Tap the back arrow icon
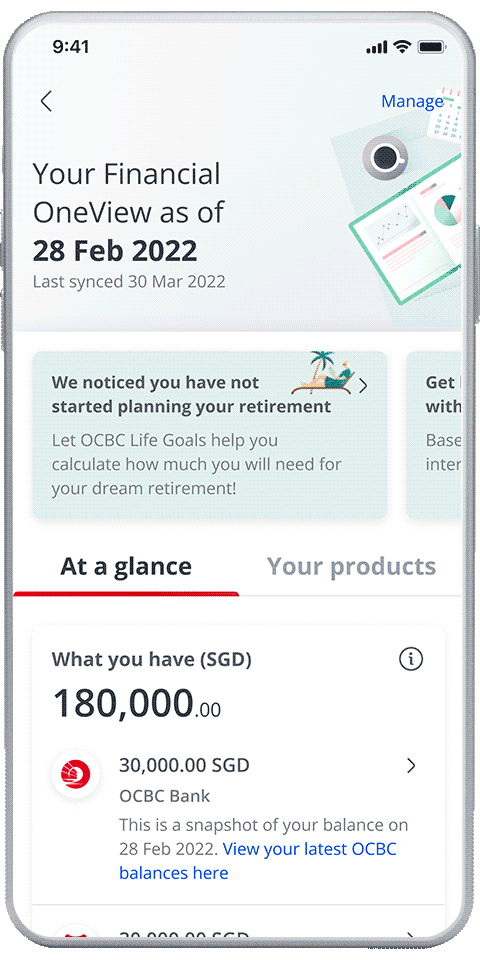This screenshot has height=960, width=480. tap(46, 101)
